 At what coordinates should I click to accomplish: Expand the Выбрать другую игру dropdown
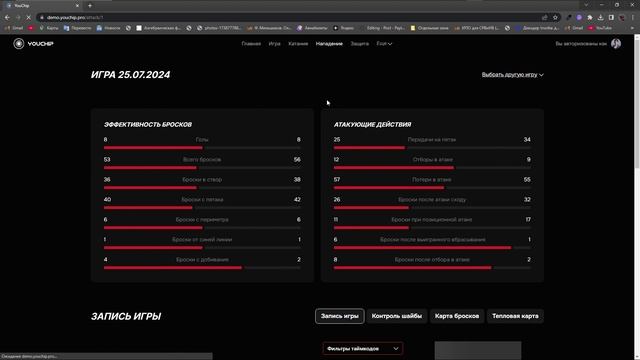click(513, 75)
